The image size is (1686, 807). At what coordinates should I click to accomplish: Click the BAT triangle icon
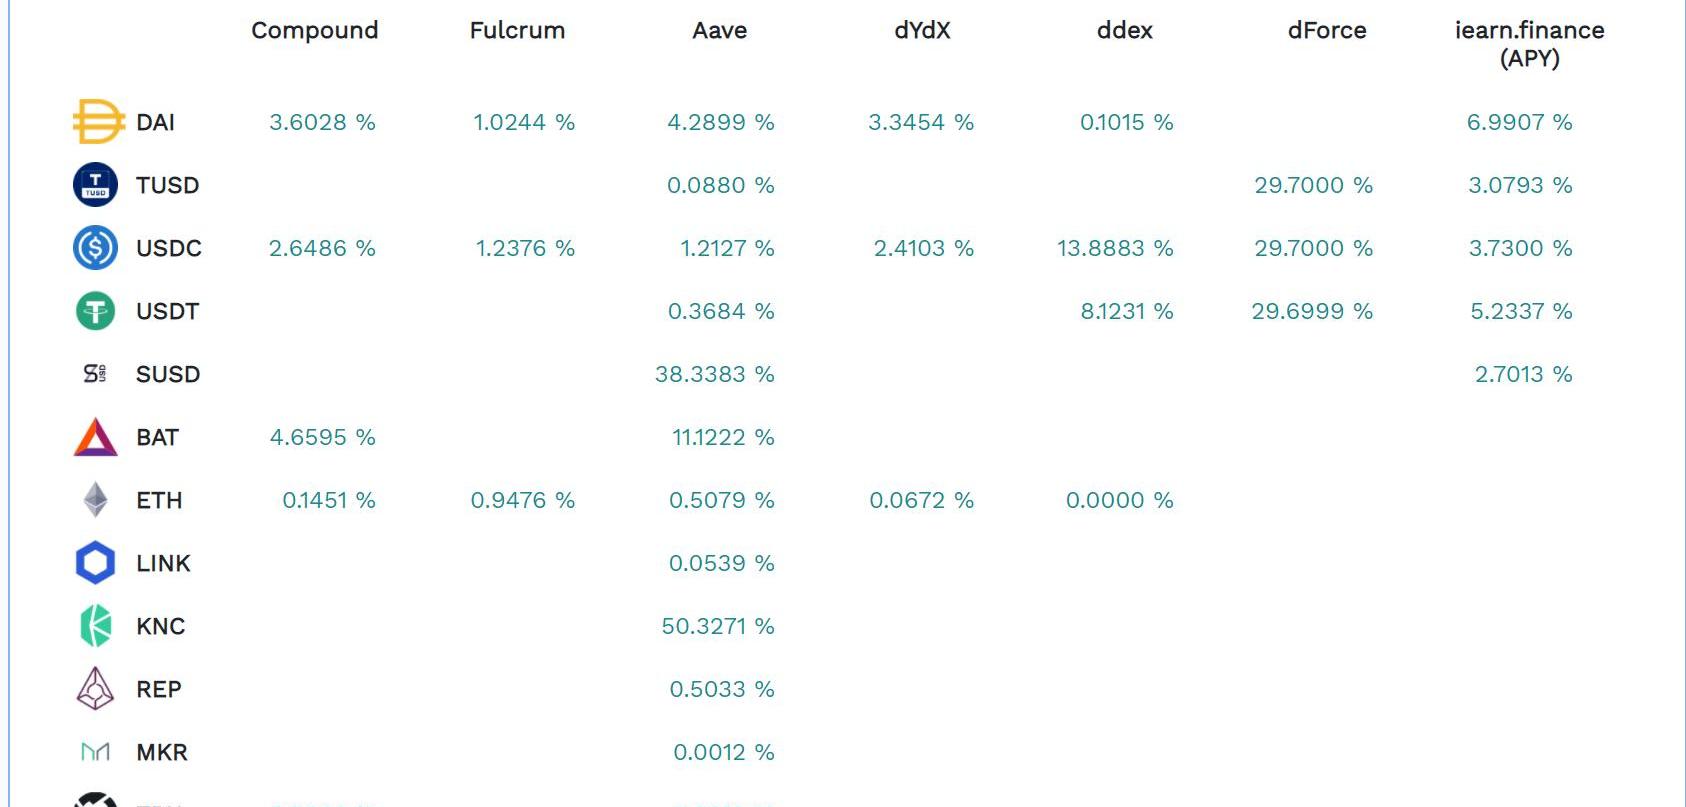96,438
